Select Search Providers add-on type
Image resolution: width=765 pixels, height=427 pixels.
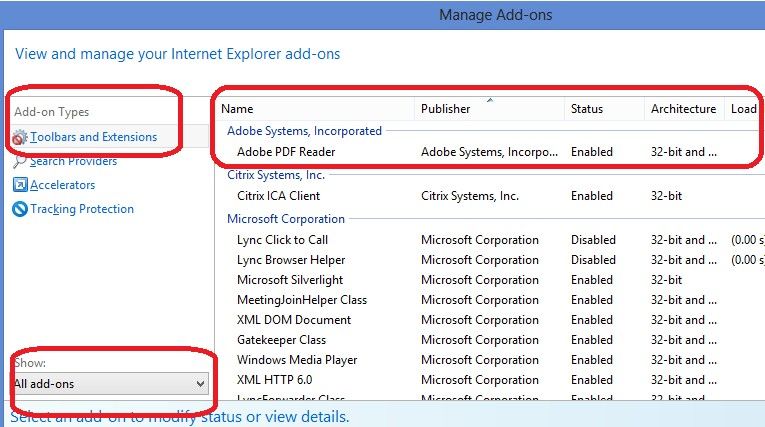point(74,161)
